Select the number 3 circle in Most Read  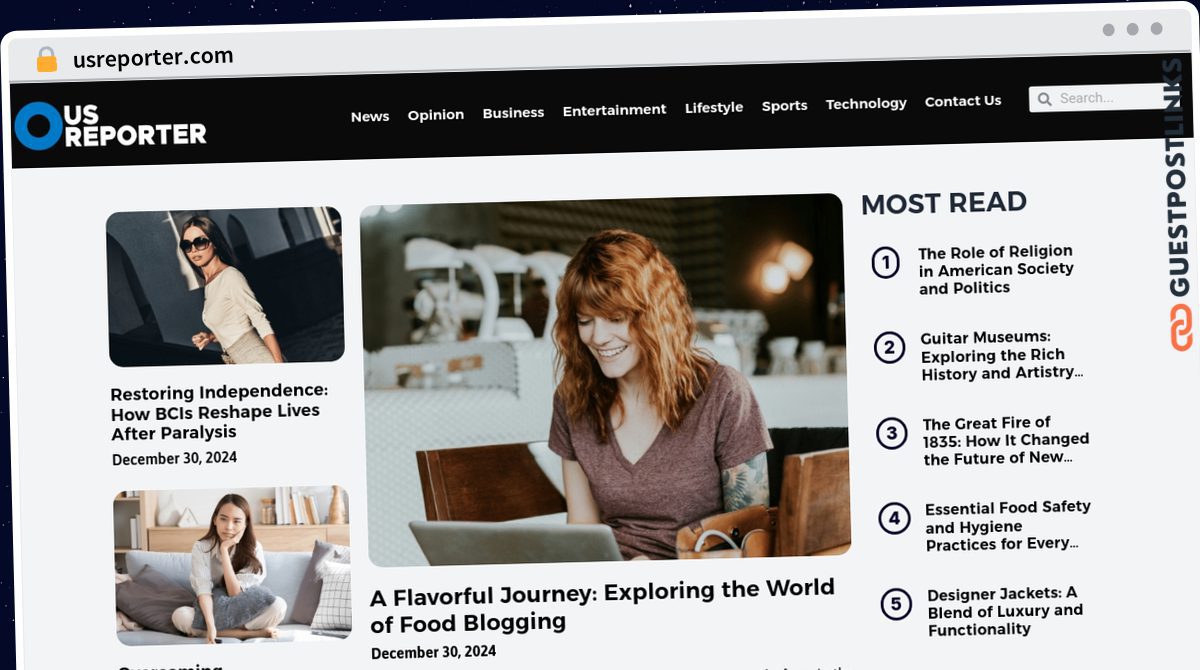892,434
